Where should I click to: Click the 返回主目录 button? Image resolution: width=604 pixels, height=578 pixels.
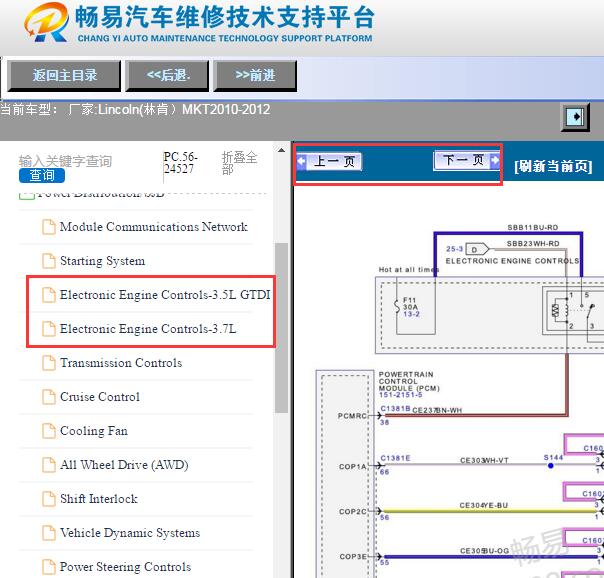[64, 75]
